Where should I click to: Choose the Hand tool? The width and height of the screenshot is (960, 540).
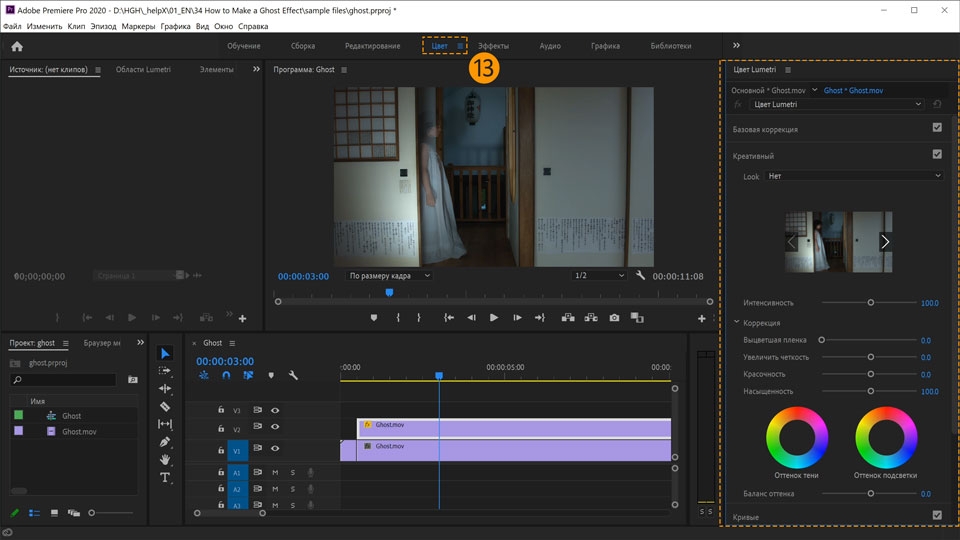tap(165, 460)
